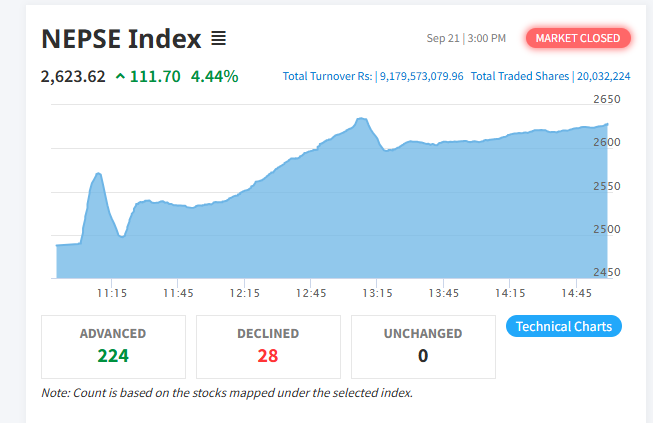Click the index value 2,623.62
Image resolution: width=653 pixels, height=423 pixels.
tap(73, 76)
